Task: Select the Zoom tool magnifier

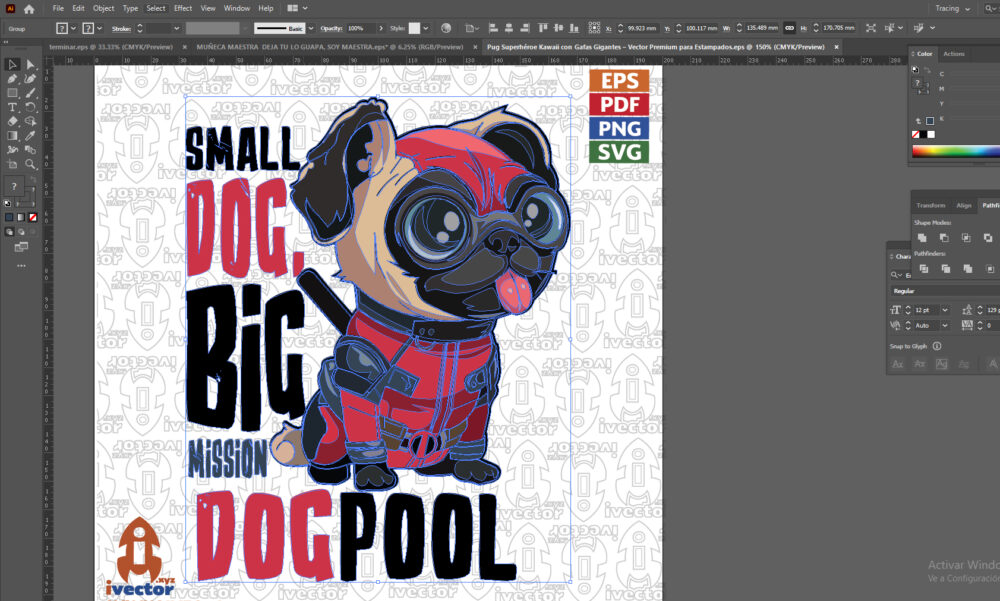Action: (31, 165)
